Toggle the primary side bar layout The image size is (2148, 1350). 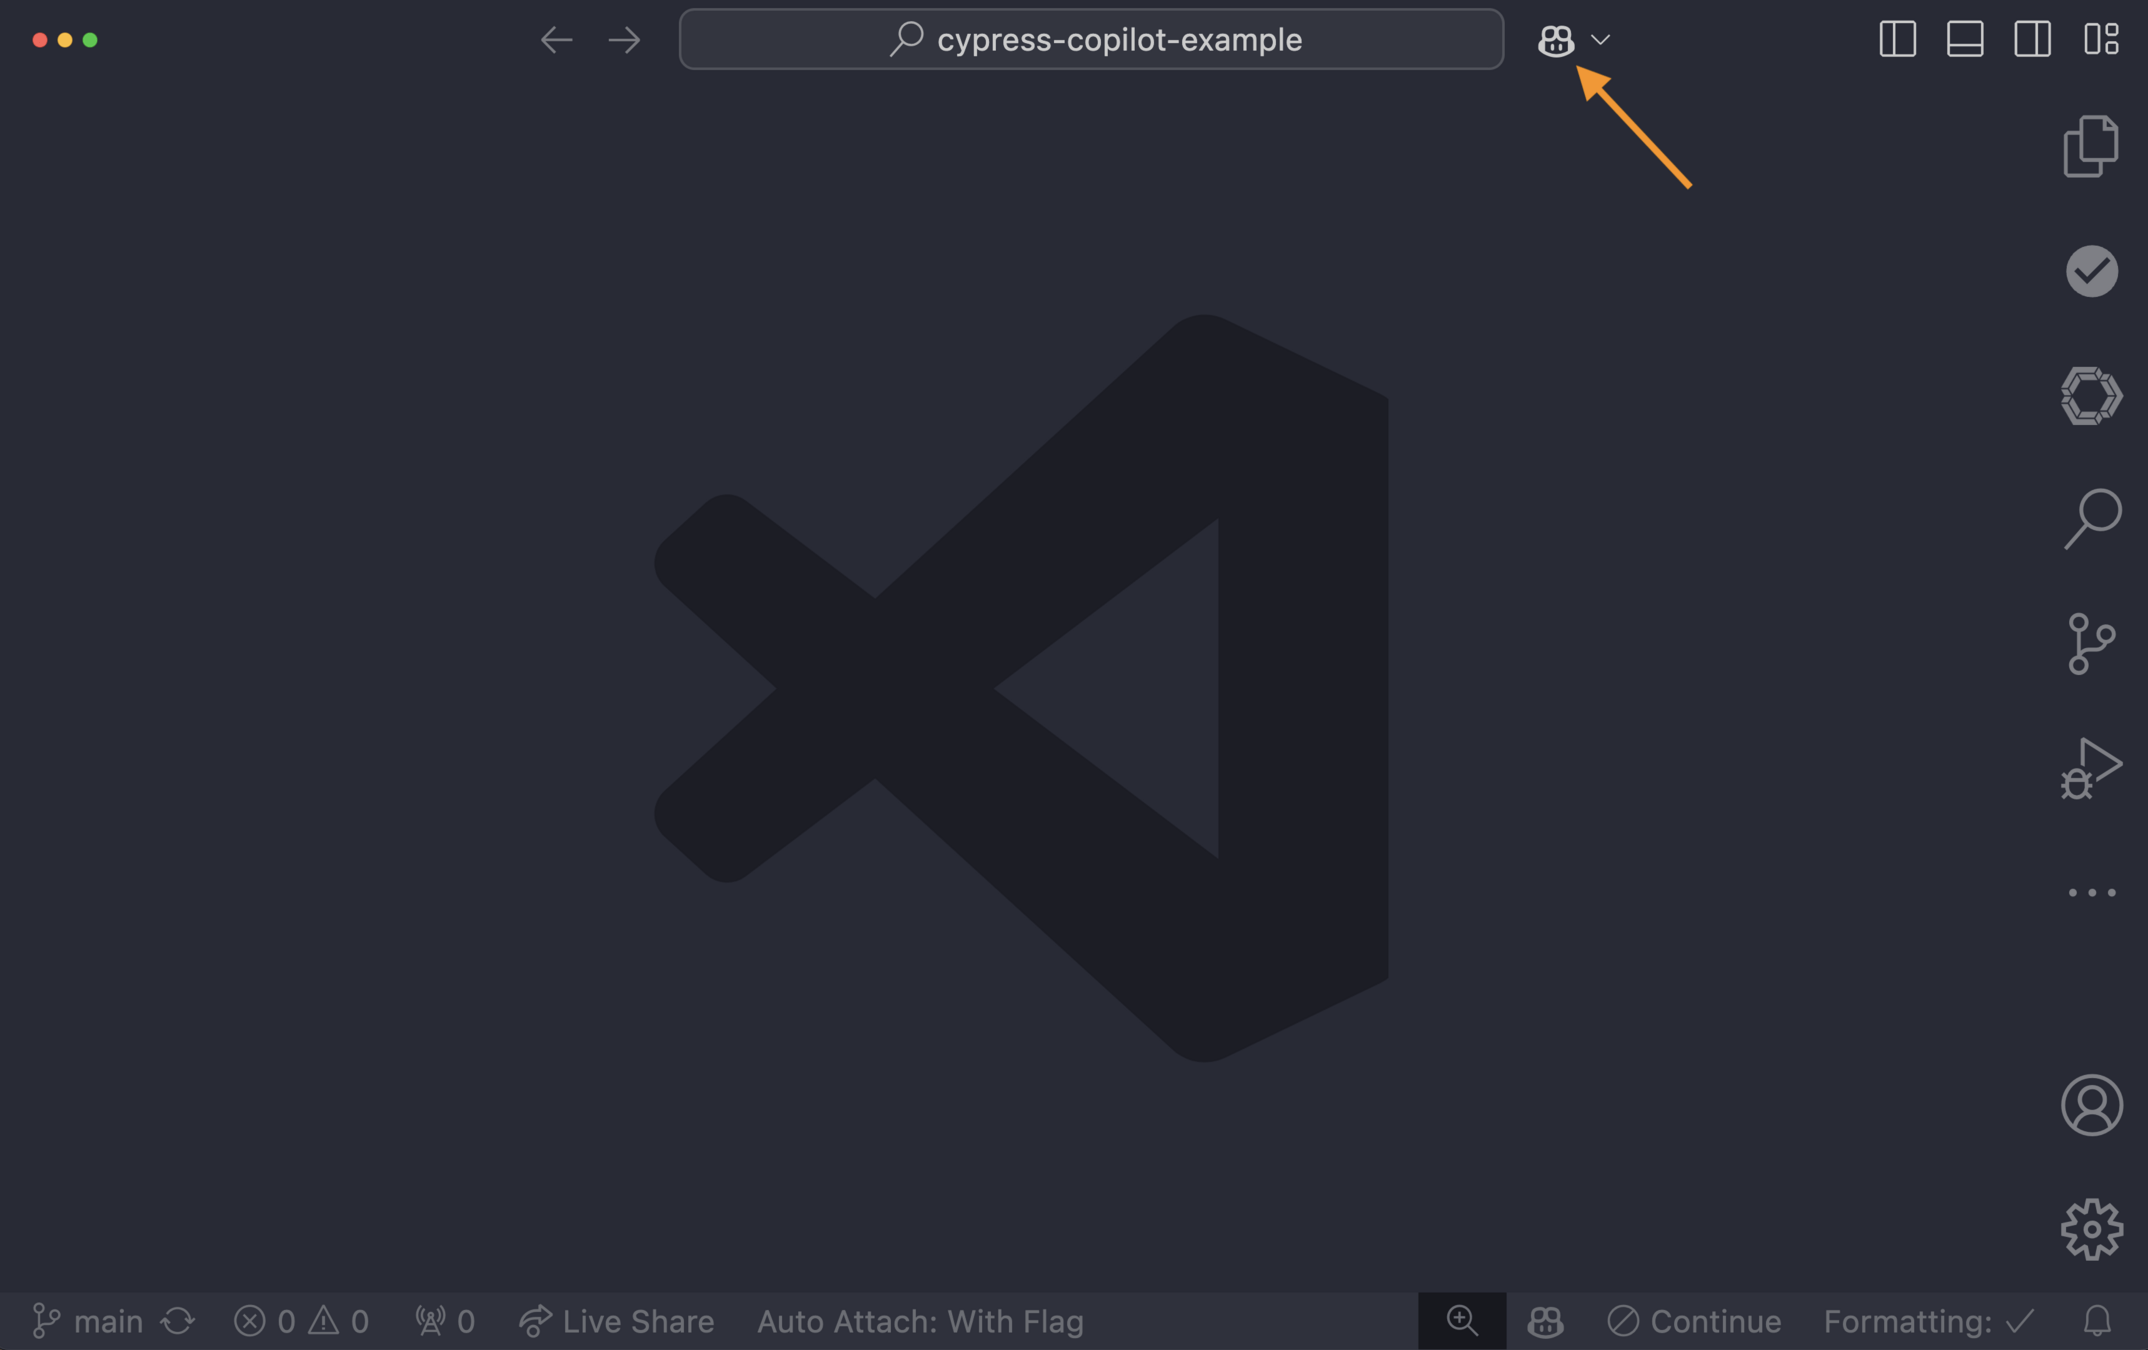click(1897, 40)
